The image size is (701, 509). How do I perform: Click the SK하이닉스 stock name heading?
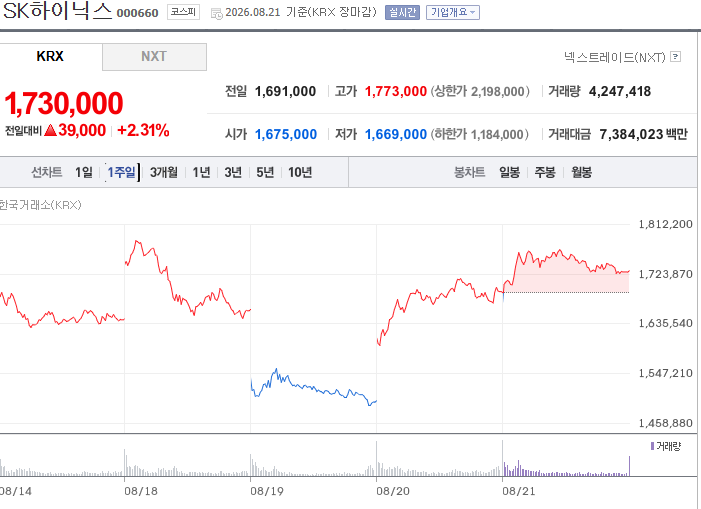pos(57,11)
